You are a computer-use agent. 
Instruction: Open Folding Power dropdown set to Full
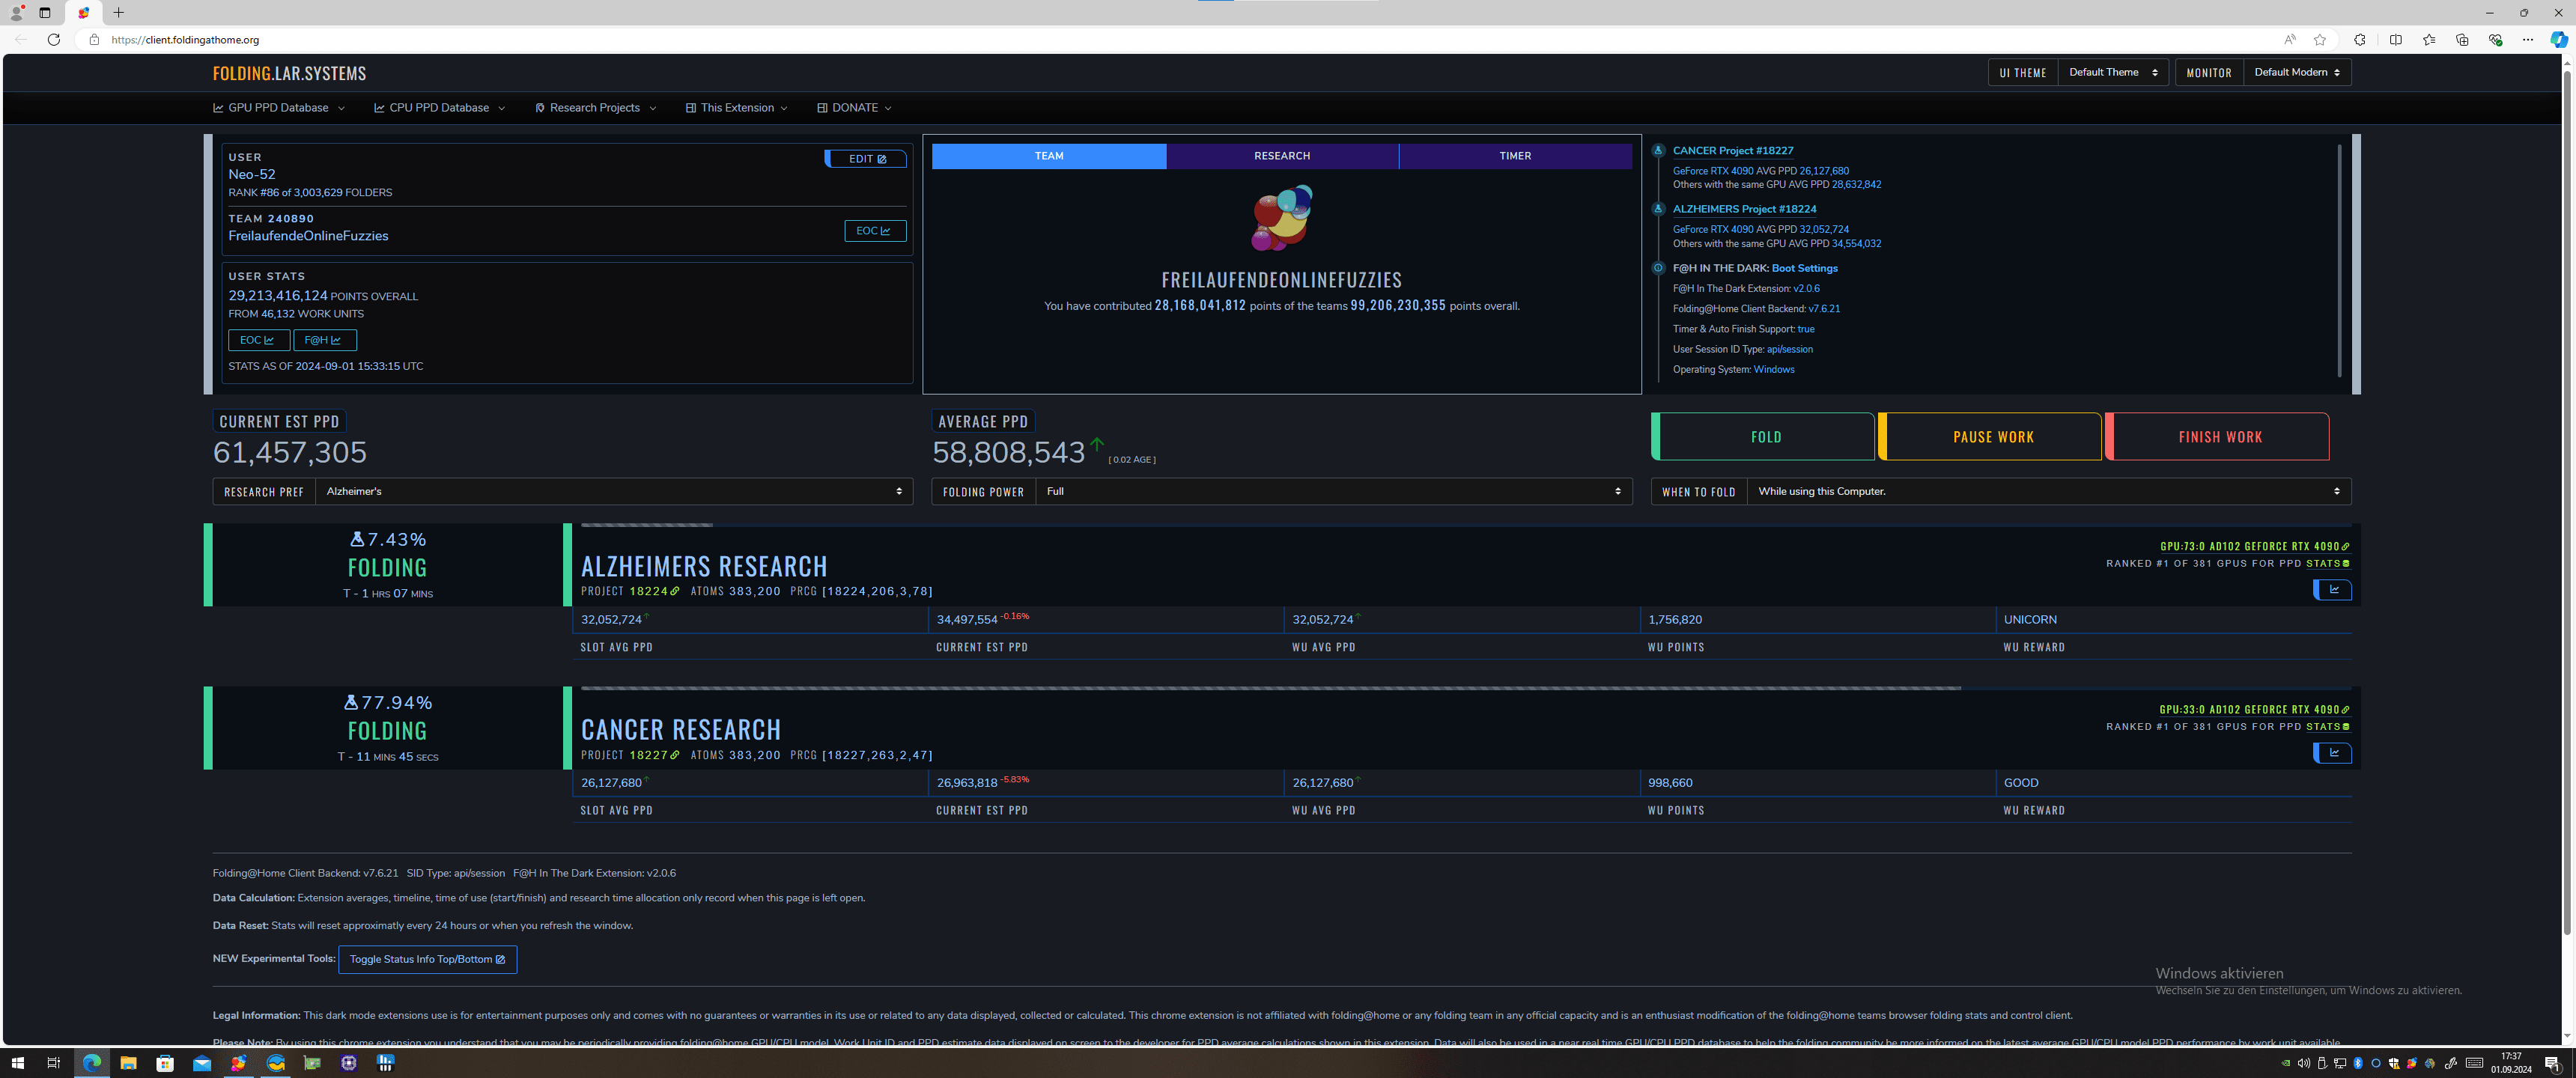click(1332, 492)
